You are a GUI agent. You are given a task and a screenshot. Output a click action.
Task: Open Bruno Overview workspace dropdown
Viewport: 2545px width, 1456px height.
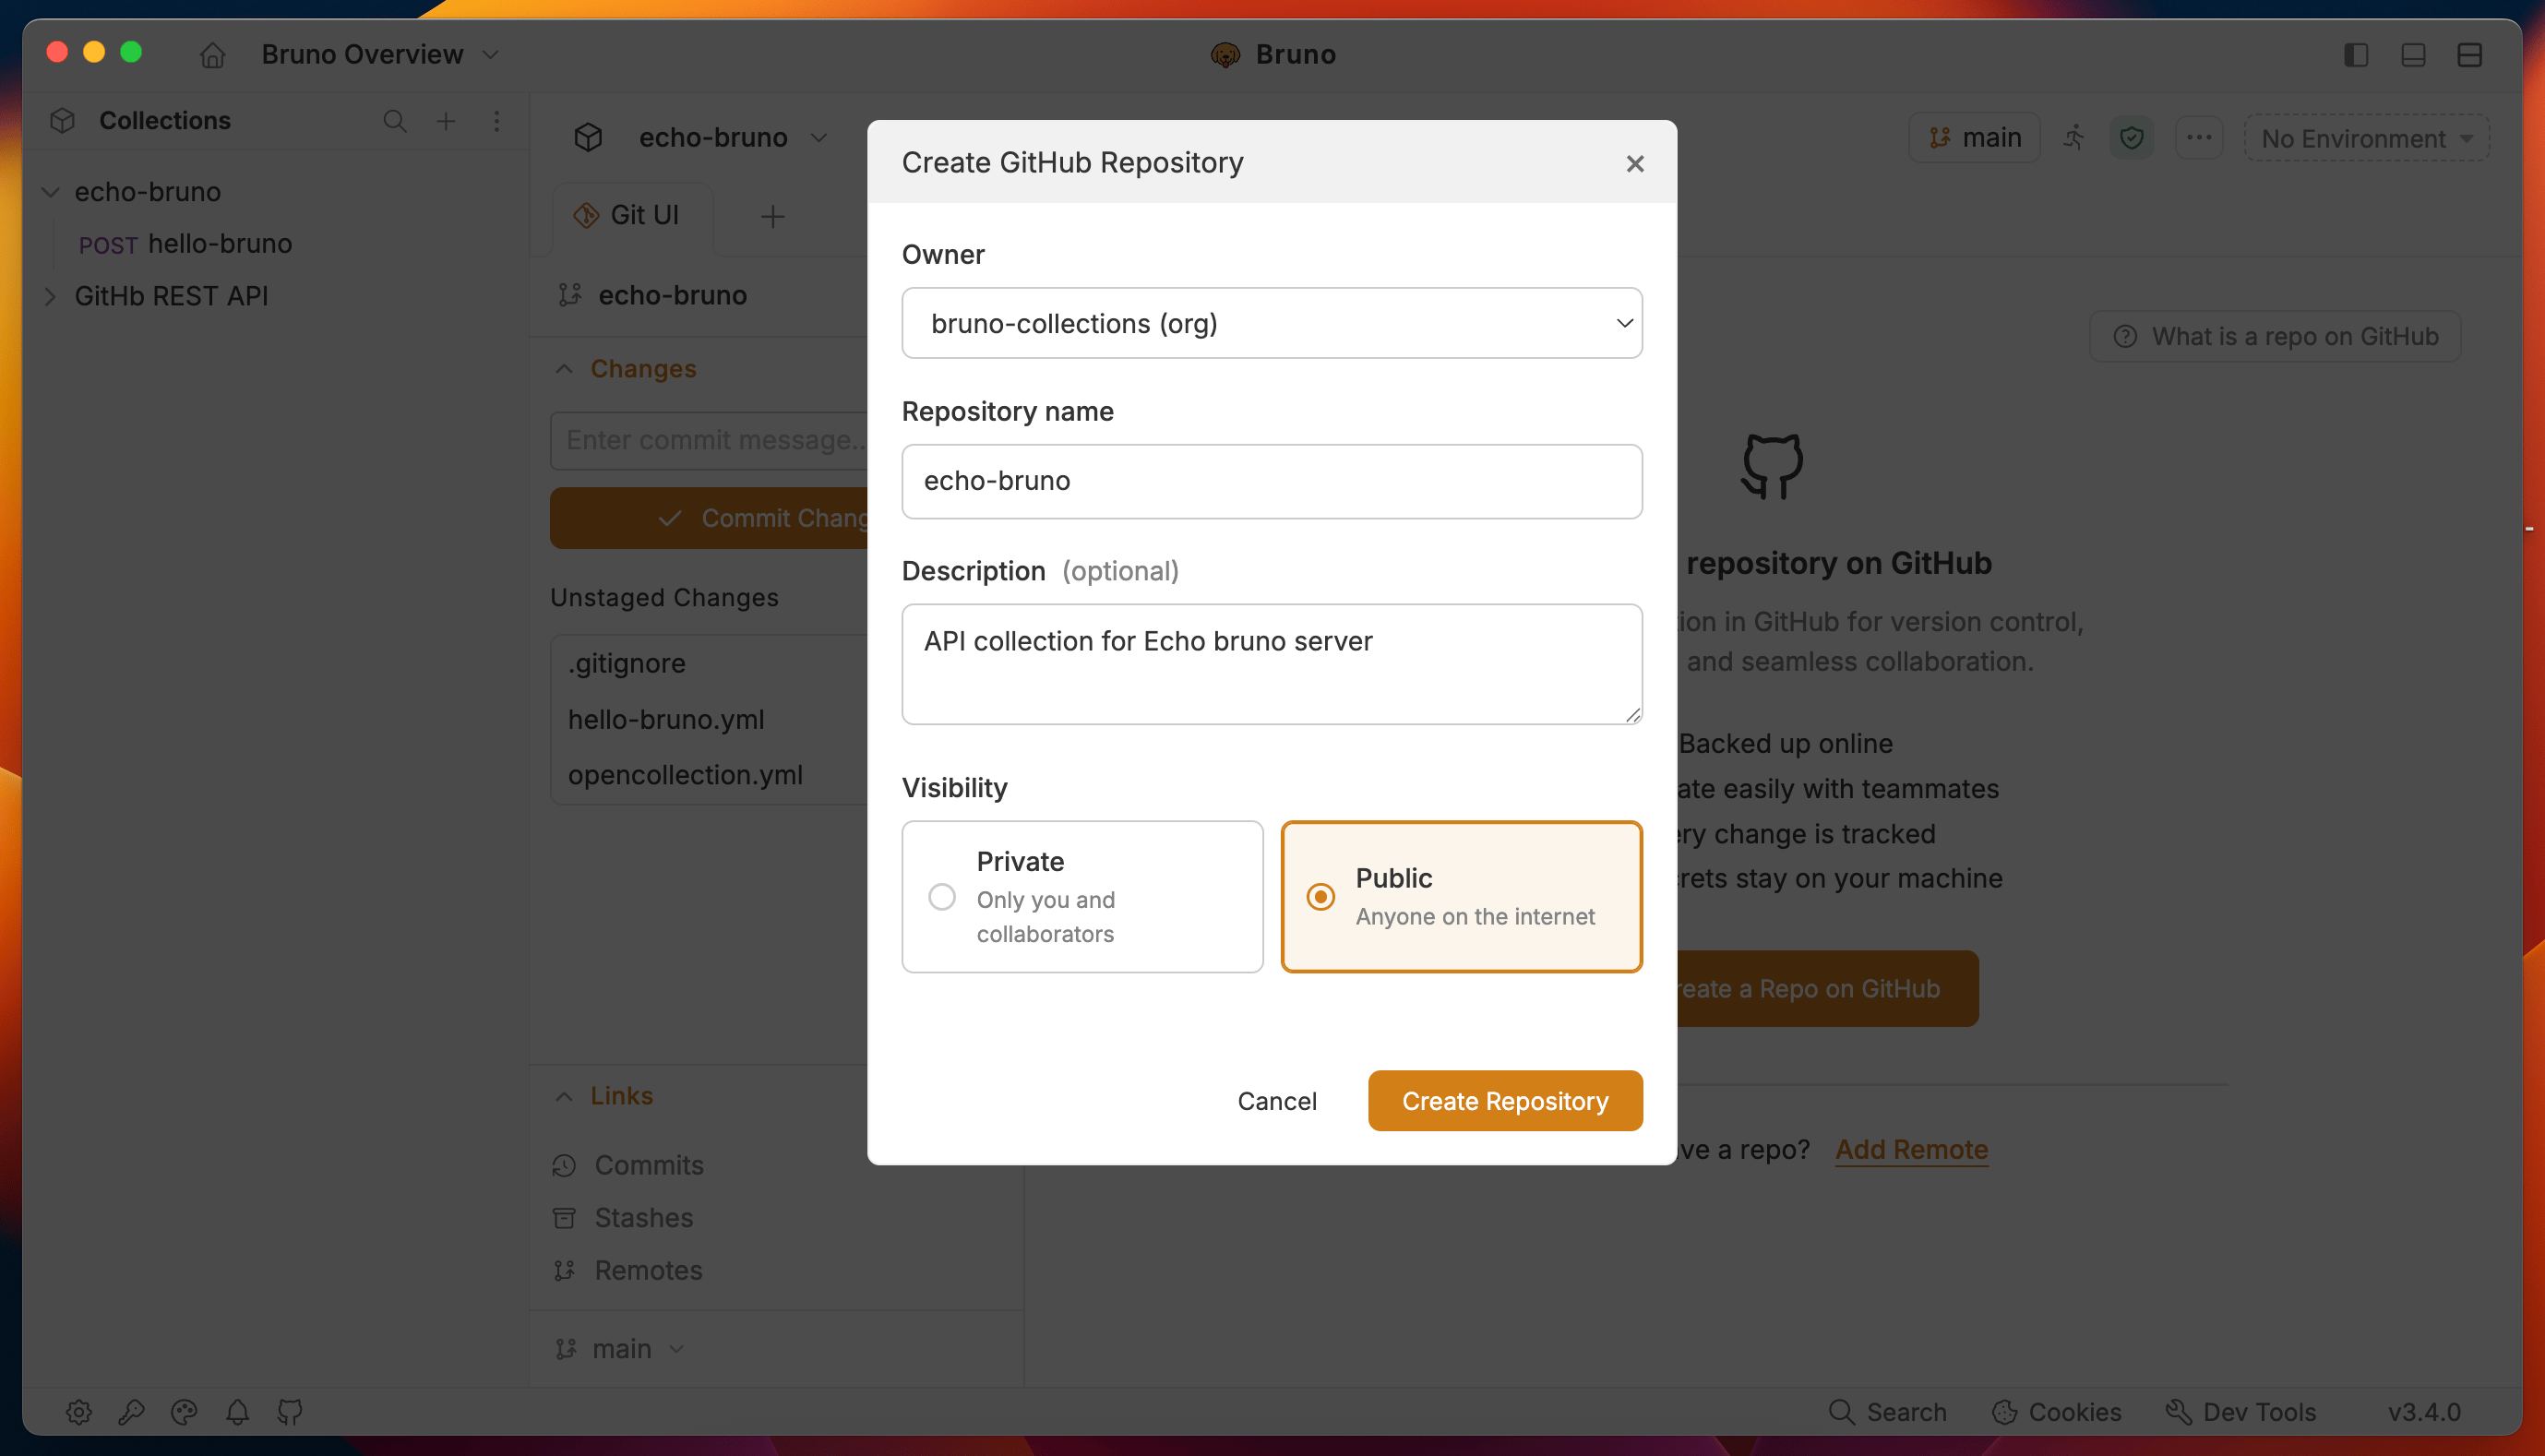pos(379,54)
